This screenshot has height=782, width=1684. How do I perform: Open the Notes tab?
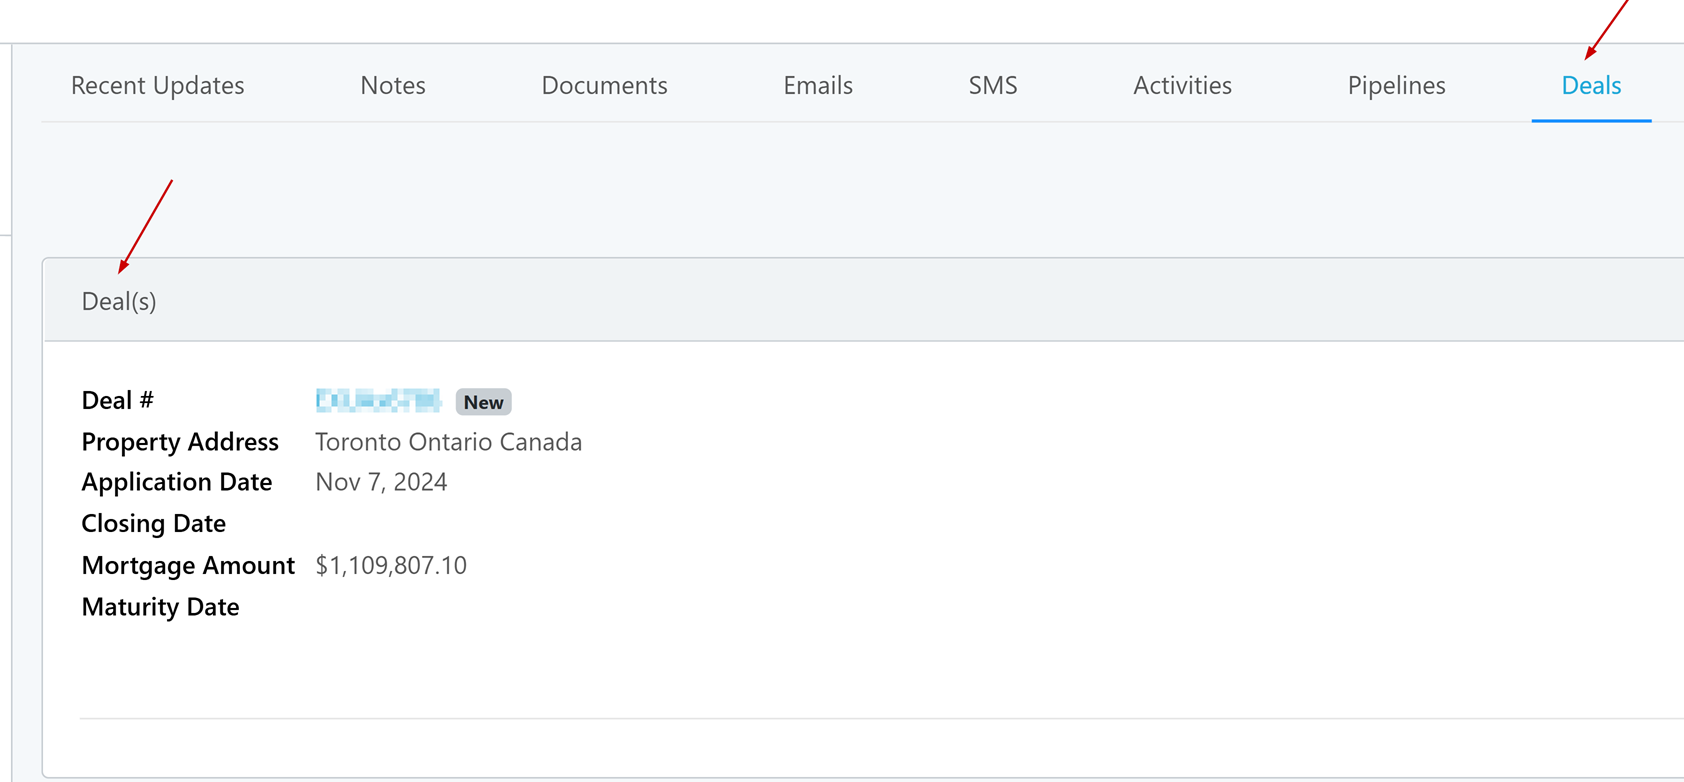pyautogui.click(x=393, y=85)
